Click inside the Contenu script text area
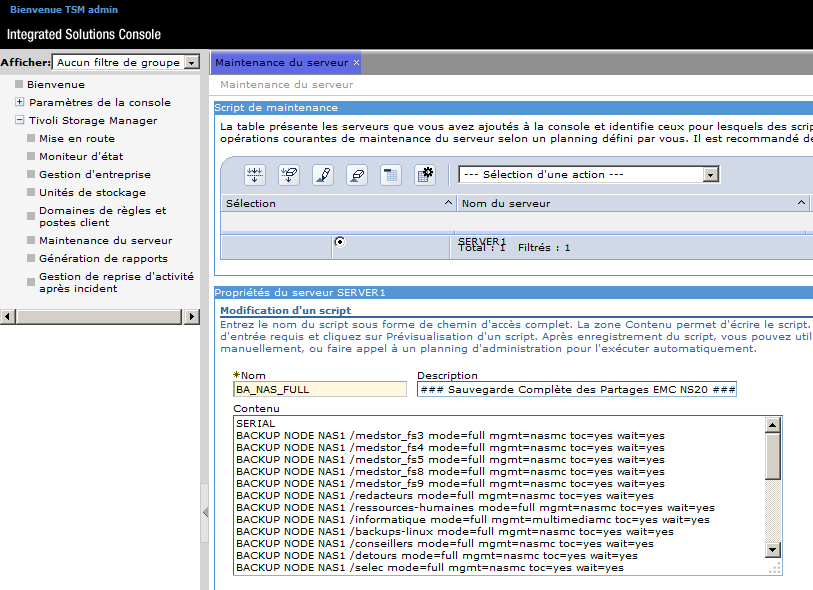 click(x=499, y=496)
